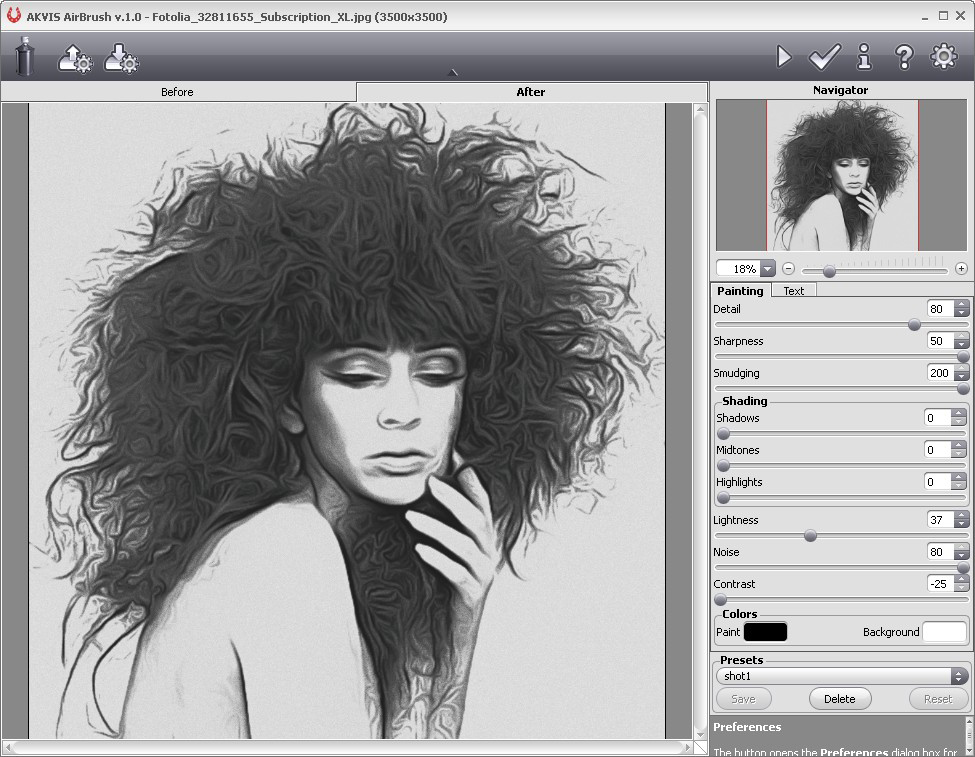Click the Open image icon in toolbar
Viewport: 975px width, 757px height.
click(x=75, y=58)
